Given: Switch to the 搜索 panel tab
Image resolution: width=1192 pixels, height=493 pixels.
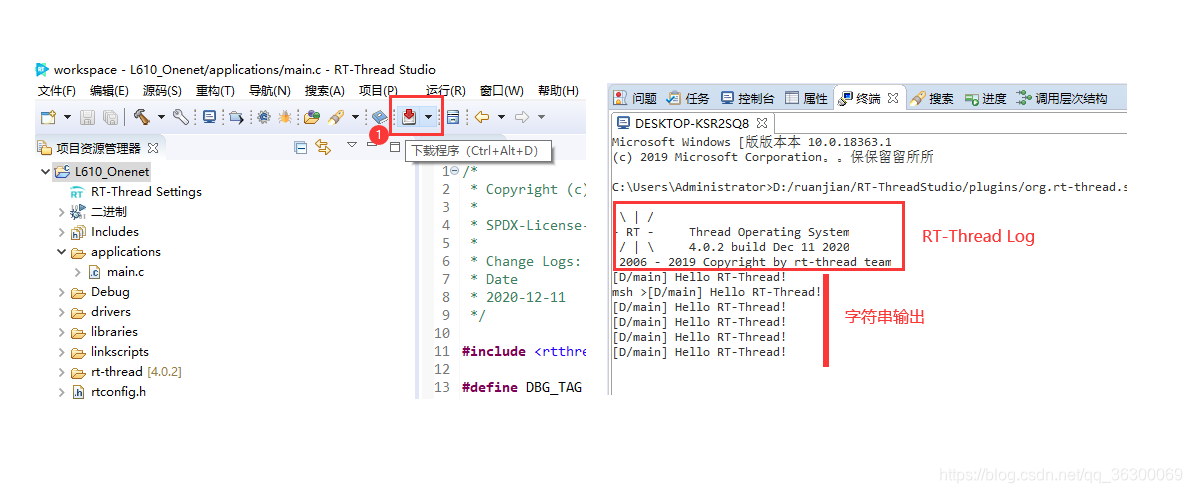Looking at the screenshot, I should point(933,98).
